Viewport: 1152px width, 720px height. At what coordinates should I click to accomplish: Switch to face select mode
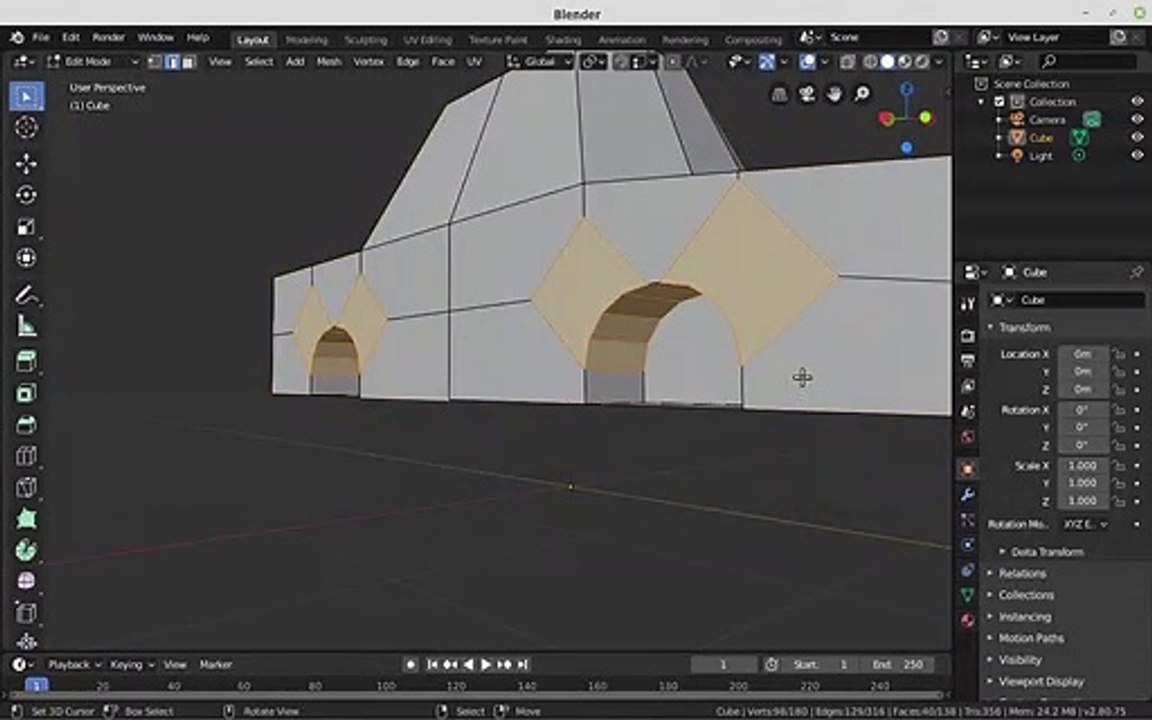(x=189, y=62)
